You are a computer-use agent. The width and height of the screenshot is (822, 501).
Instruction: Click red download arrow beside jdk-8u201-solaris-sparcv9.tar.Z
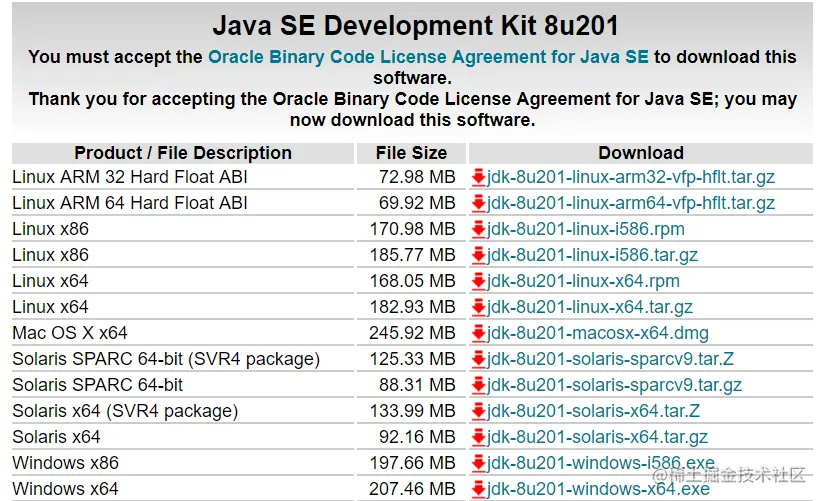(x=478, y=359)
